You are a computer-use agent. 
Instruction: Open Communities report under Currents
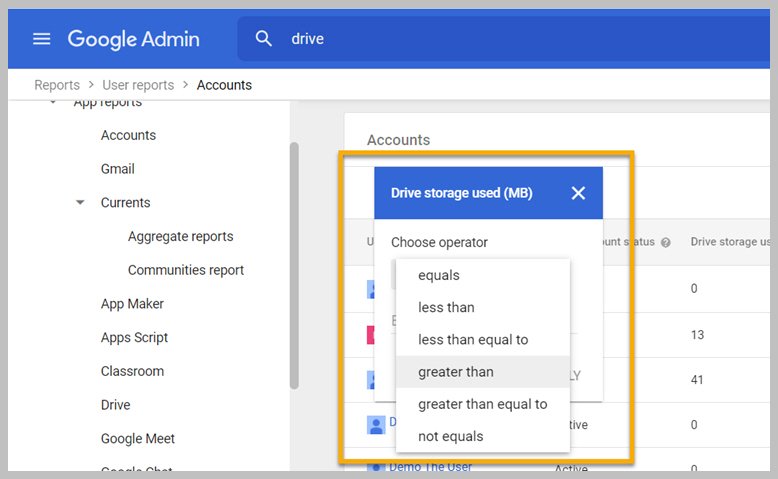pos(186,270)
